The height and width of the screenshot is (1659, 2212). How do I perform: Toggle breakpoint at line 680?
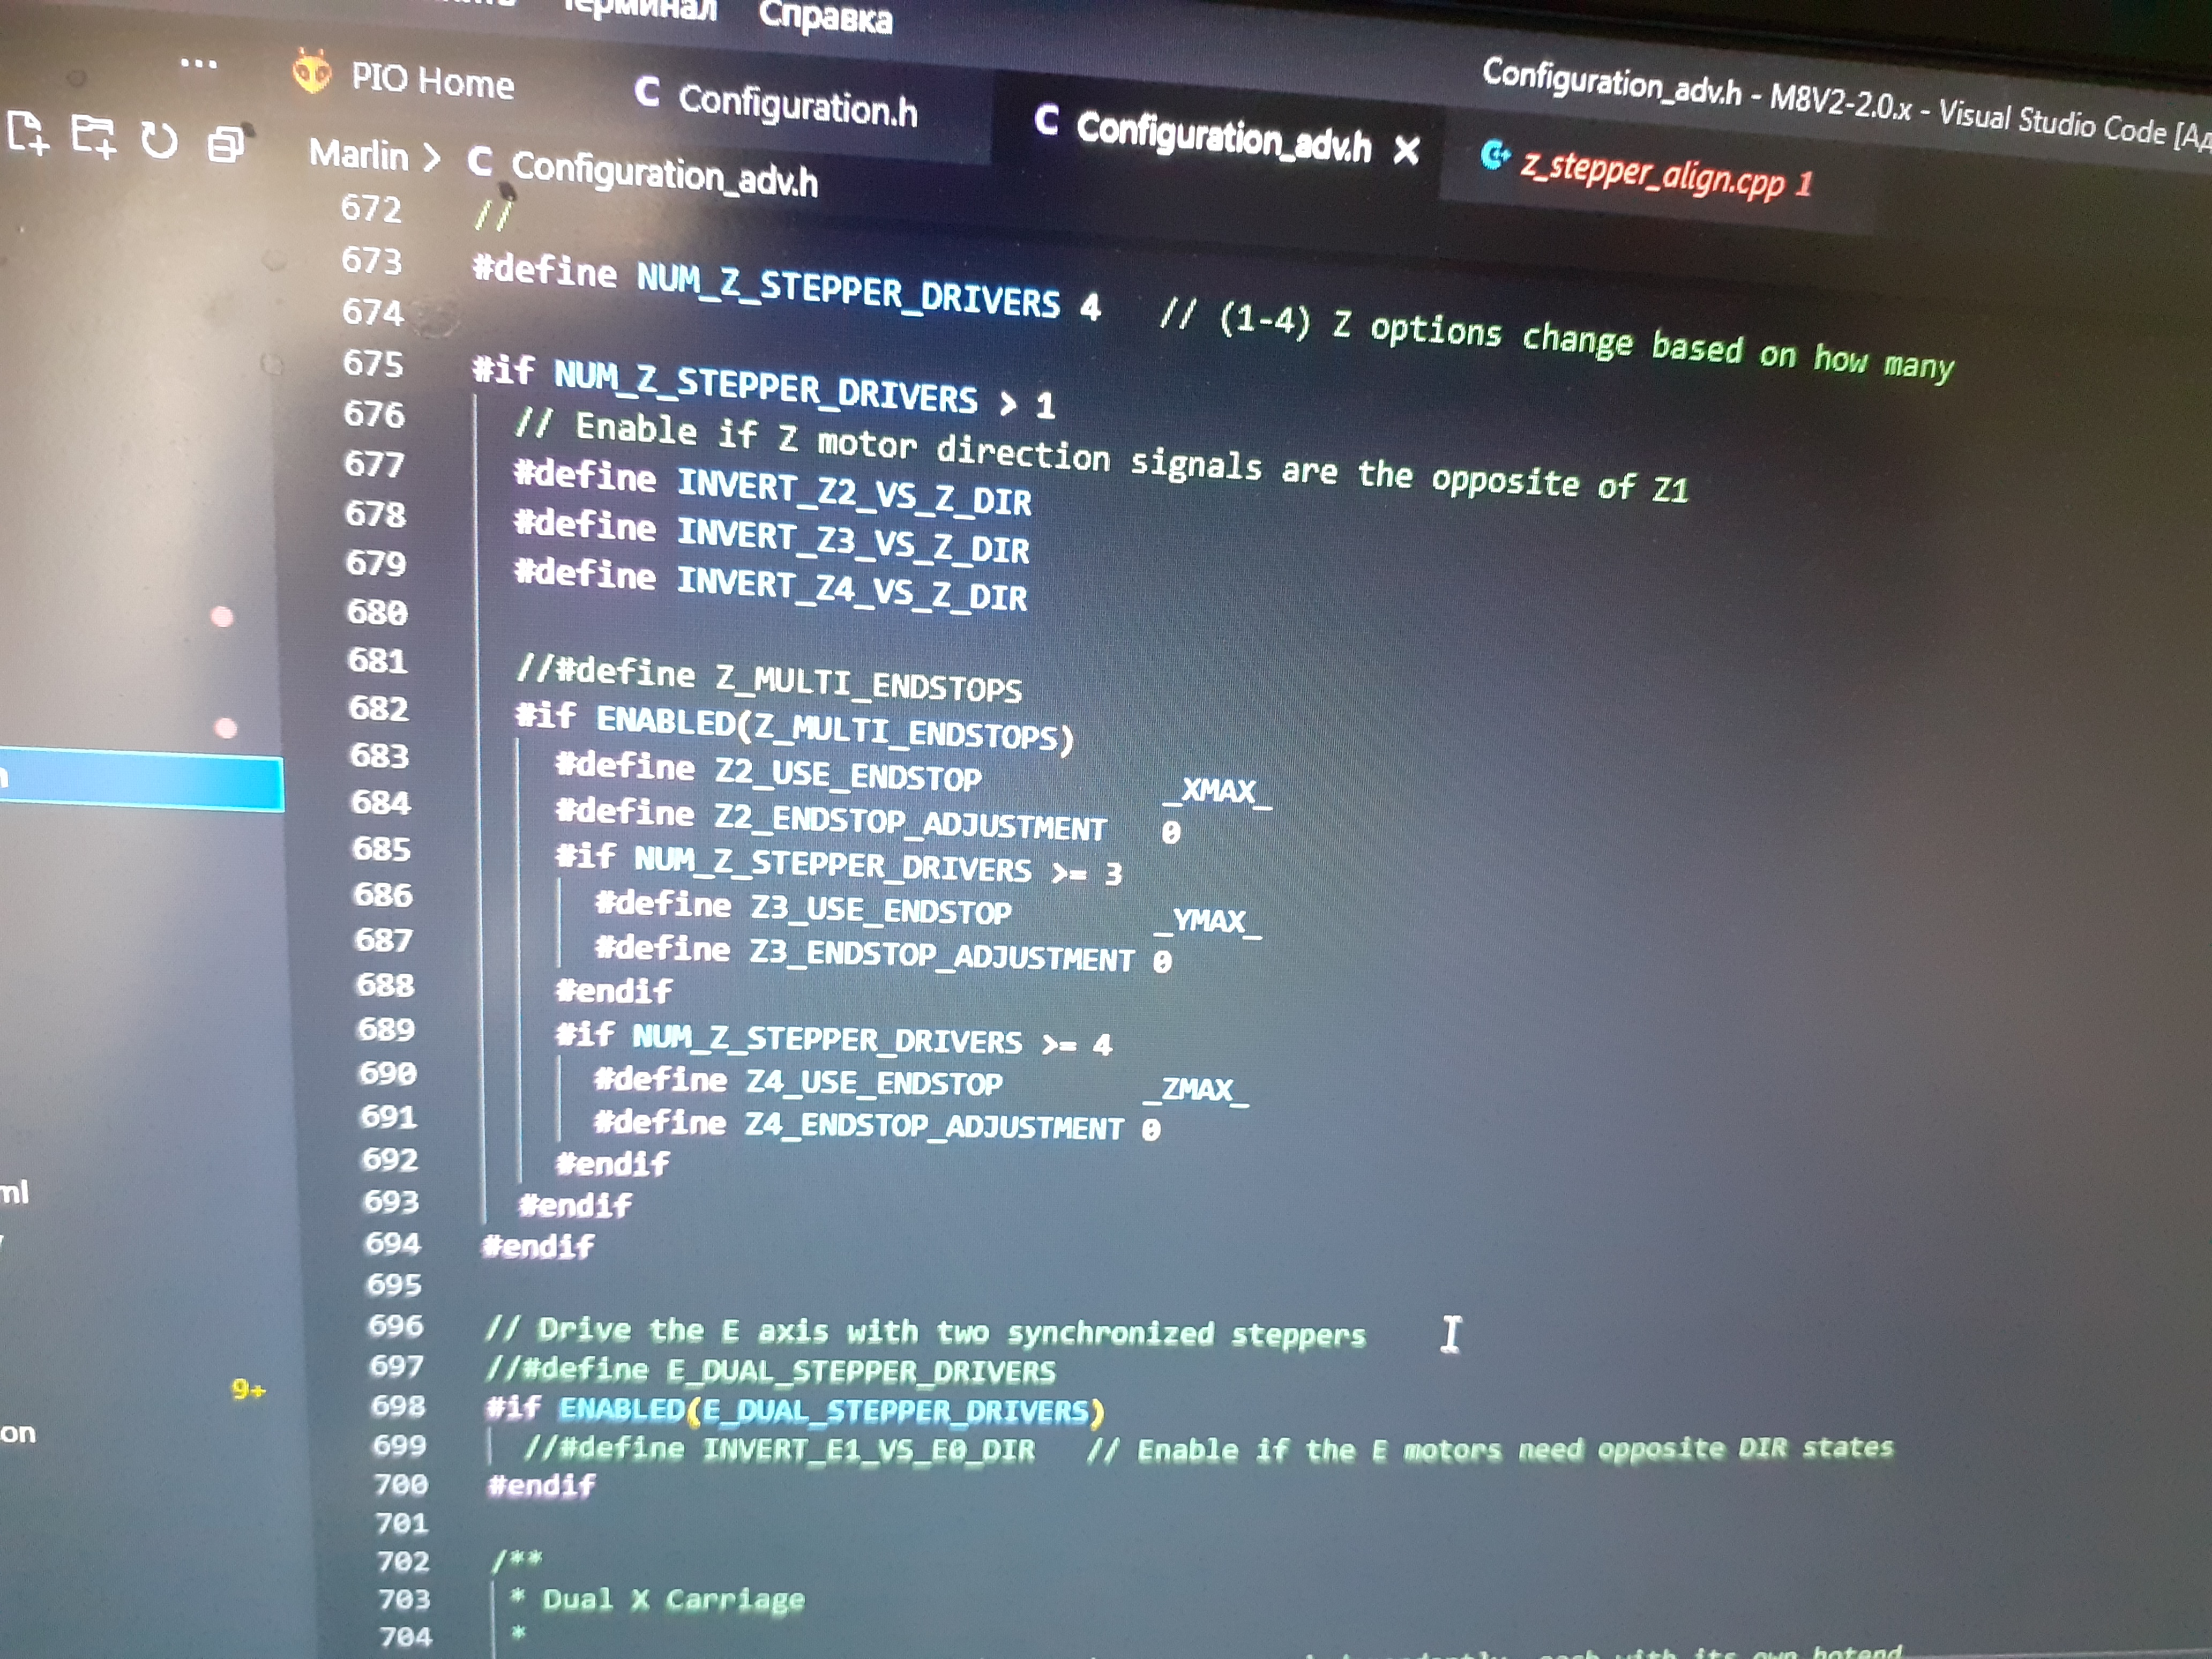click(222, 616)
